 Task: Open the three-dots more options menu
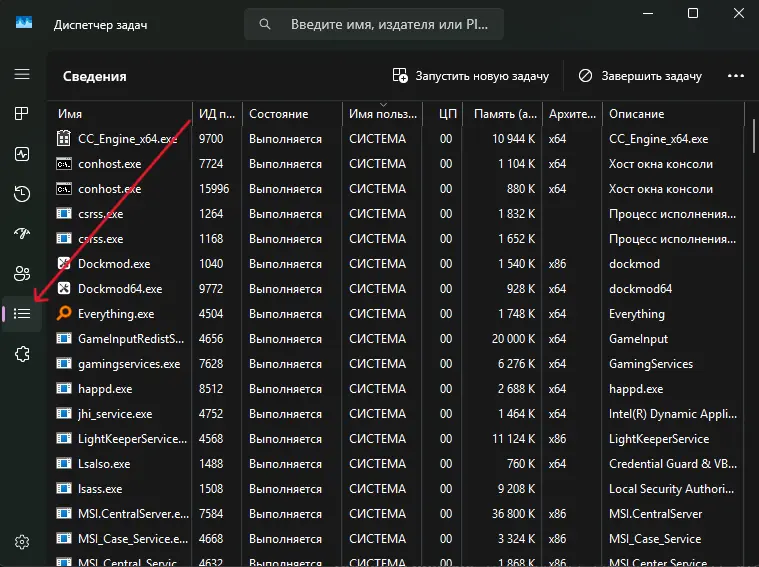pos(736,76)
